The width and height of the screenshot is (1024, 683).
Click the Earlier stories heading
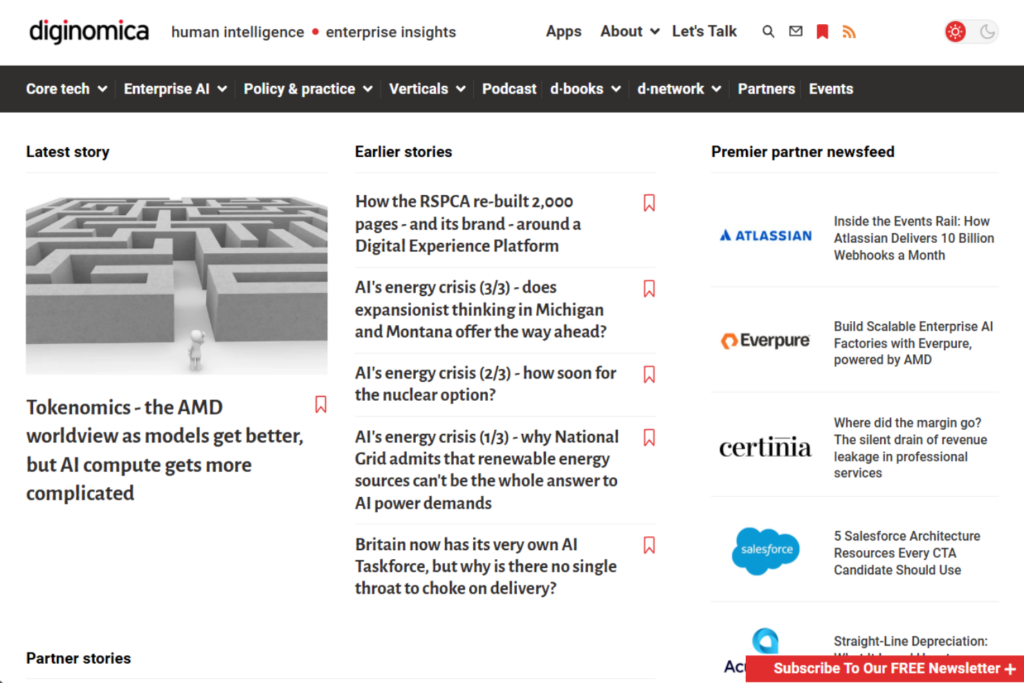pyautogui.click(x=404, y=151)
